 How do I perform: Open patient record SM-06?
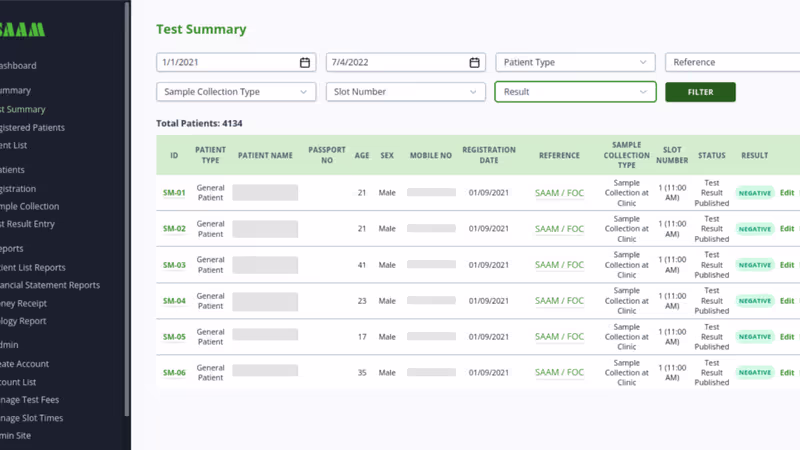[174, 372]
